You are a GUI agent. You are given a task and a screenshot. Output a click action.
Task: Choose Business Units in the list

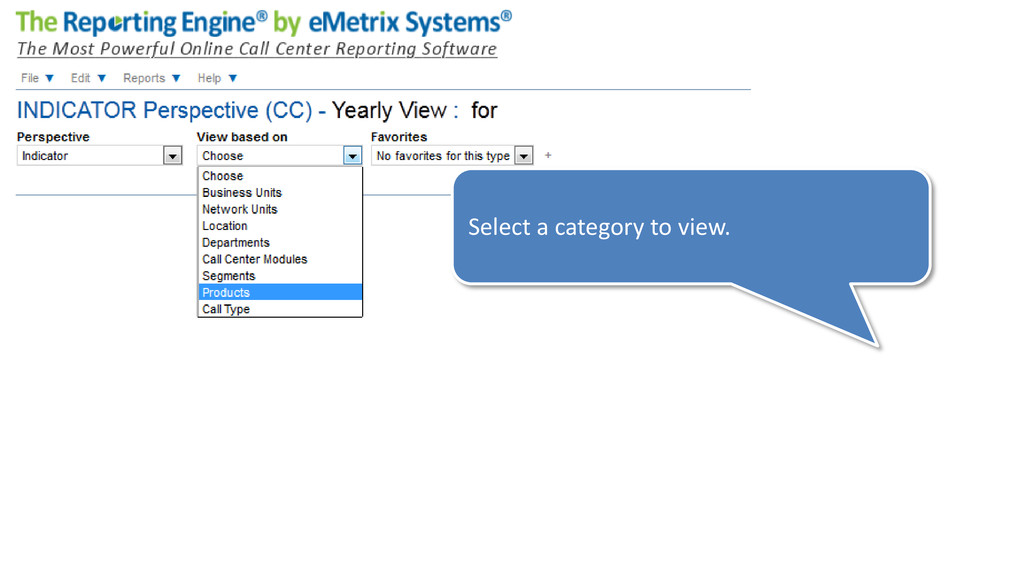(280, 193)
